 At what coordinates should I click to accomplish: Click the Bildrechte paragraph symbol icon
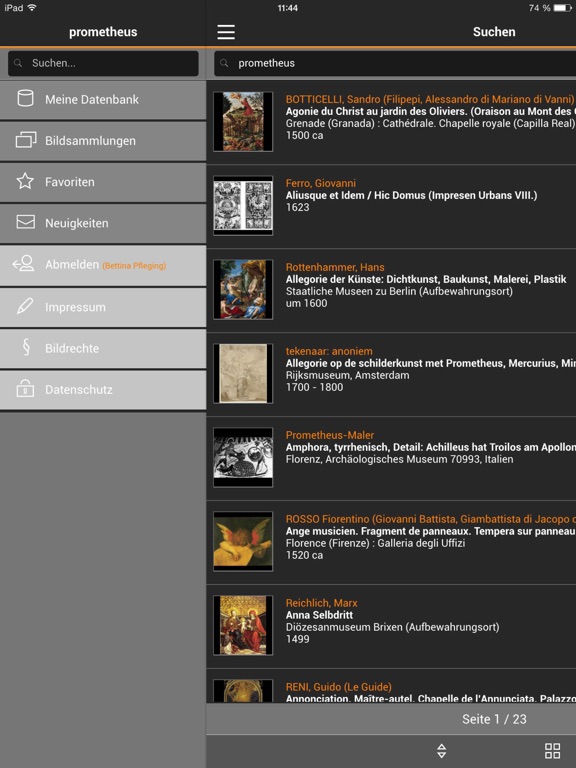pos(26,347)
